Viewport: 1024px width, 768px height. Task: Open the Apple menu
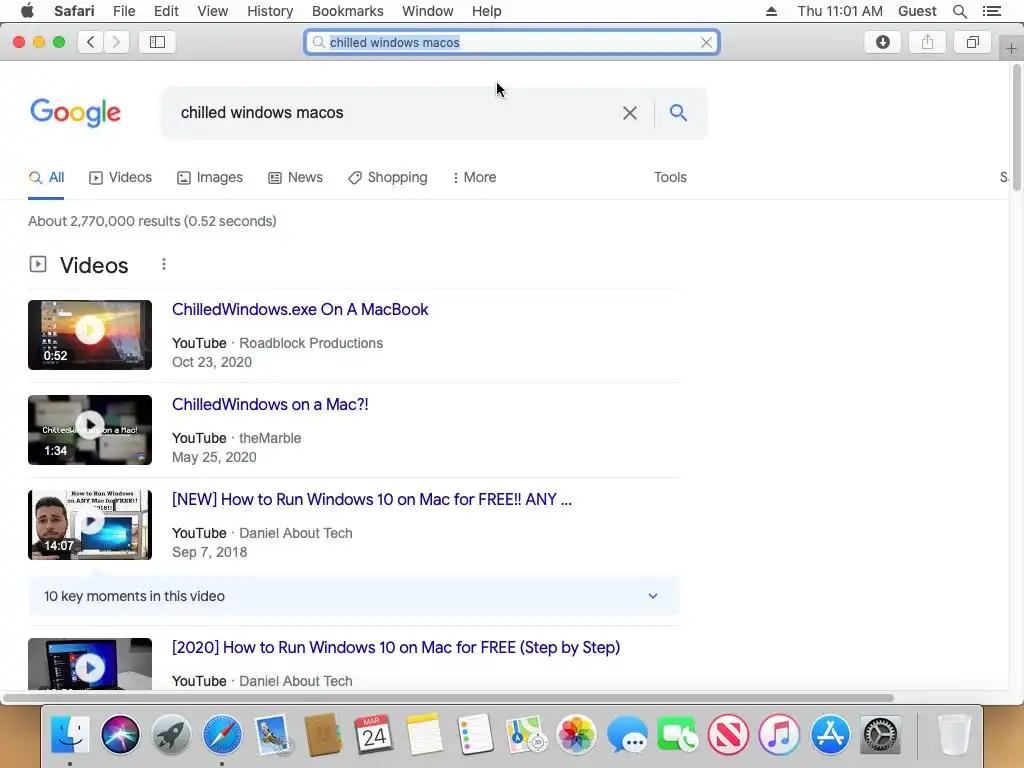coord(27,11)
